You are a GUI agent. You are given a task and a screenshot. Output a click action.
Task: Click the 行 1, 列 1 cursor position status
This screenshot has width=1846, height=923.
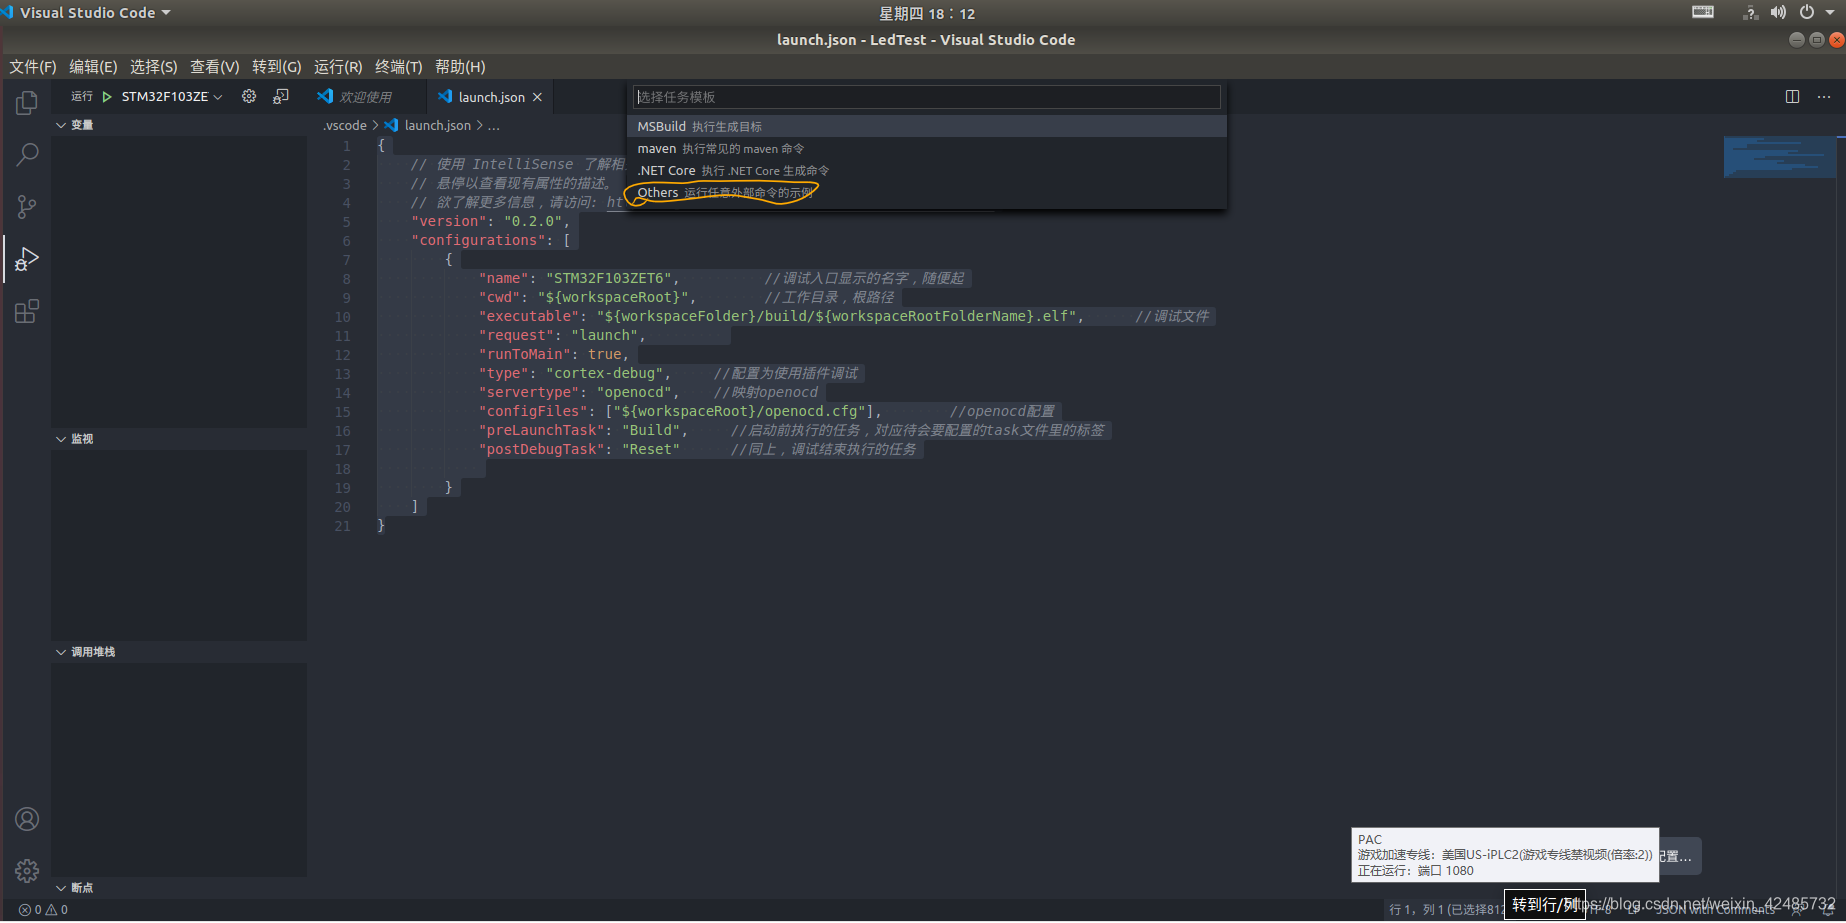click(1447, 910)
